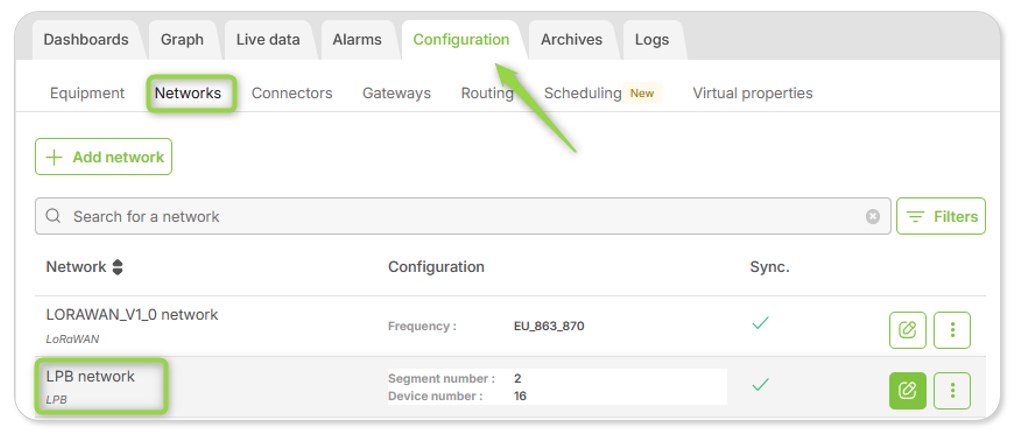This screenshot has height=437, width=1019.
Task: Open the Filters panel
Action: (941, 217)
